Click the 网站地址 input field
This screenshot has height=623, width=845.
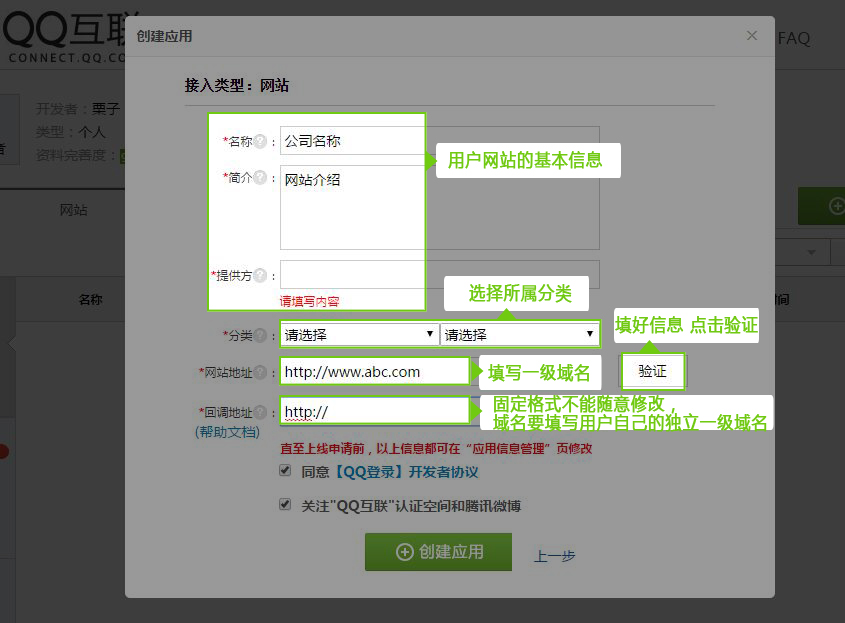point(375,371)
